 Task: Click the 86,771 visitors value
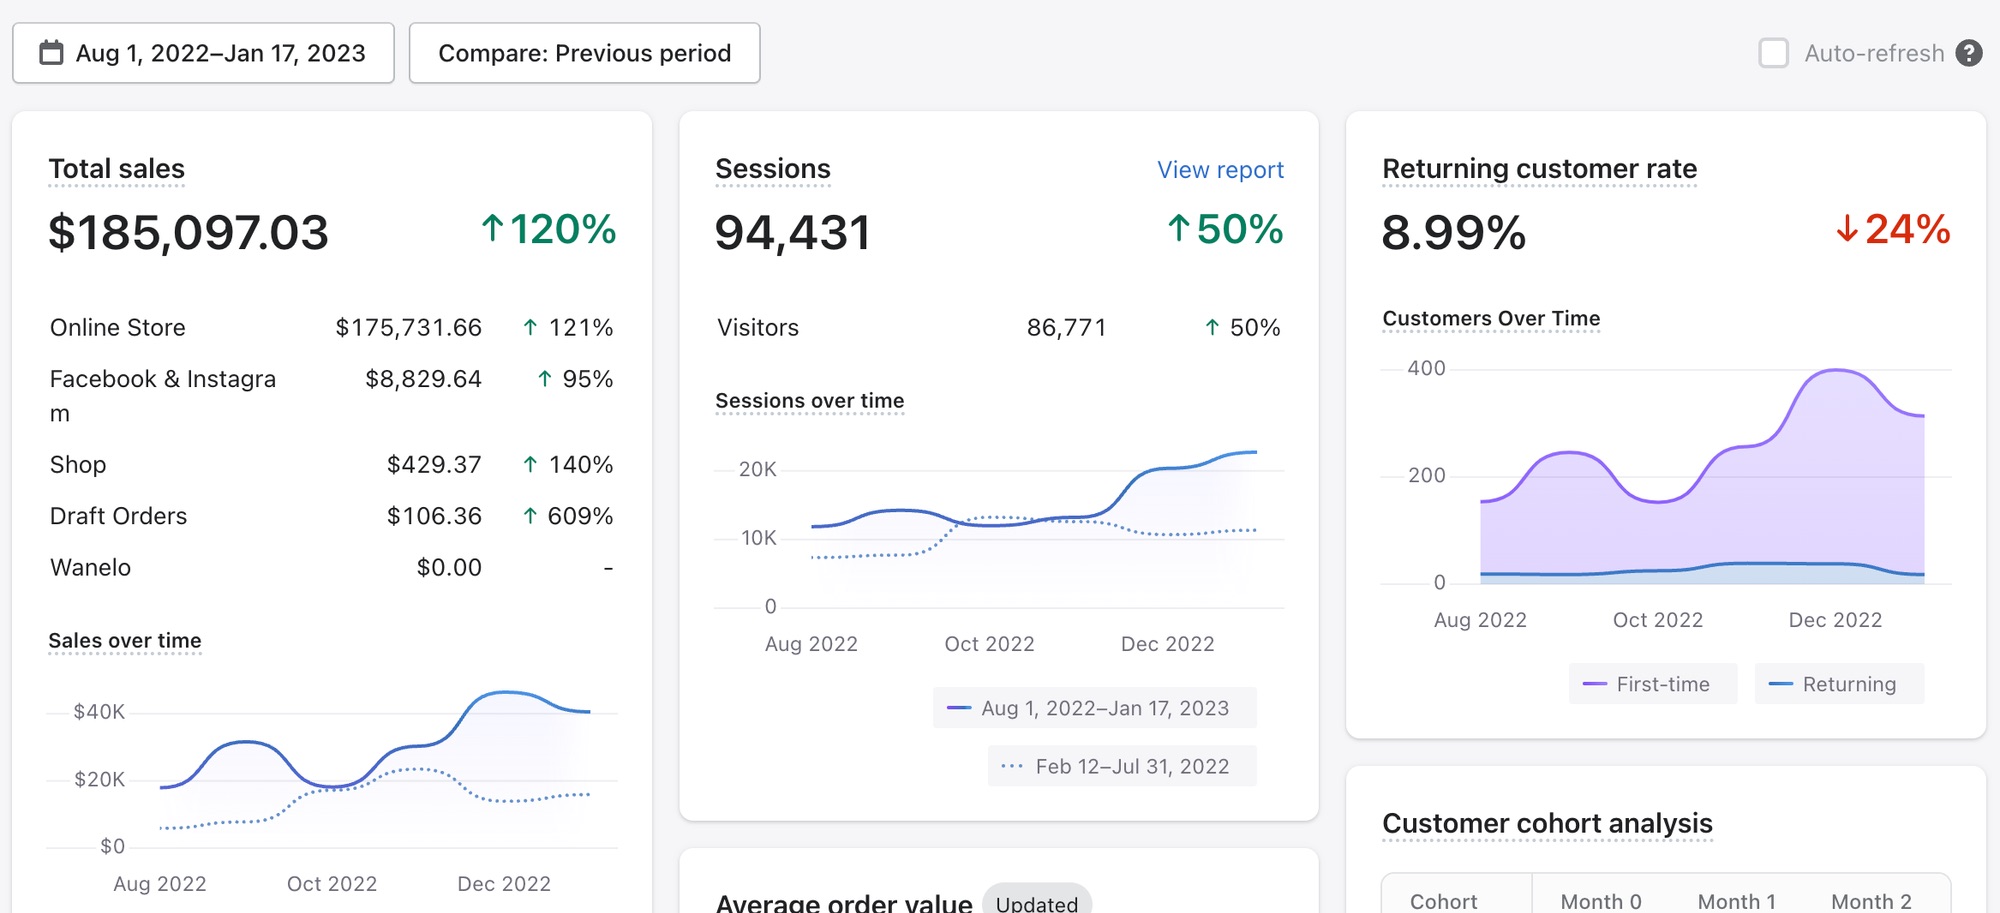[x=1066, y=328]
